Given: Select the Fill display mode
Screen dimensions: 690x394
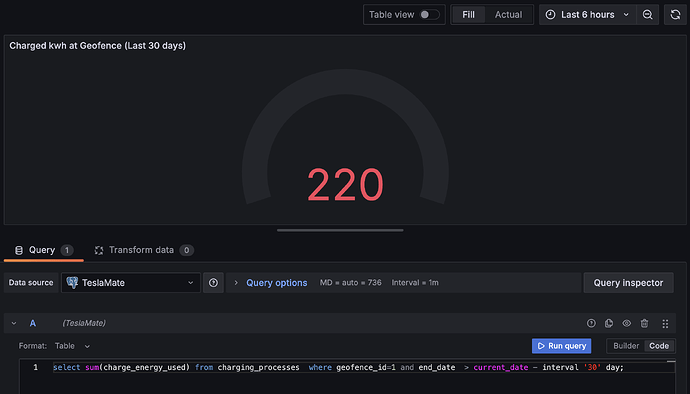Looking at the screenshot, I should click(468, 15).
